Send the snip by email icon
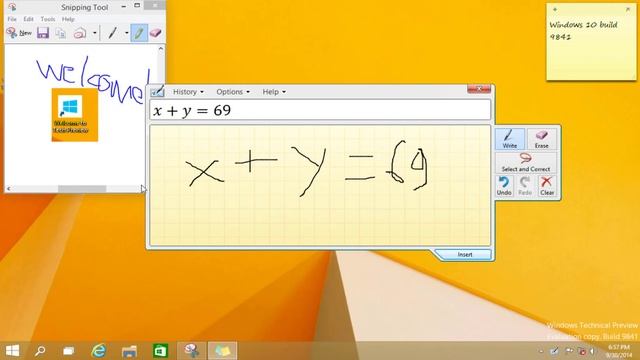 [x=80, y=33]
